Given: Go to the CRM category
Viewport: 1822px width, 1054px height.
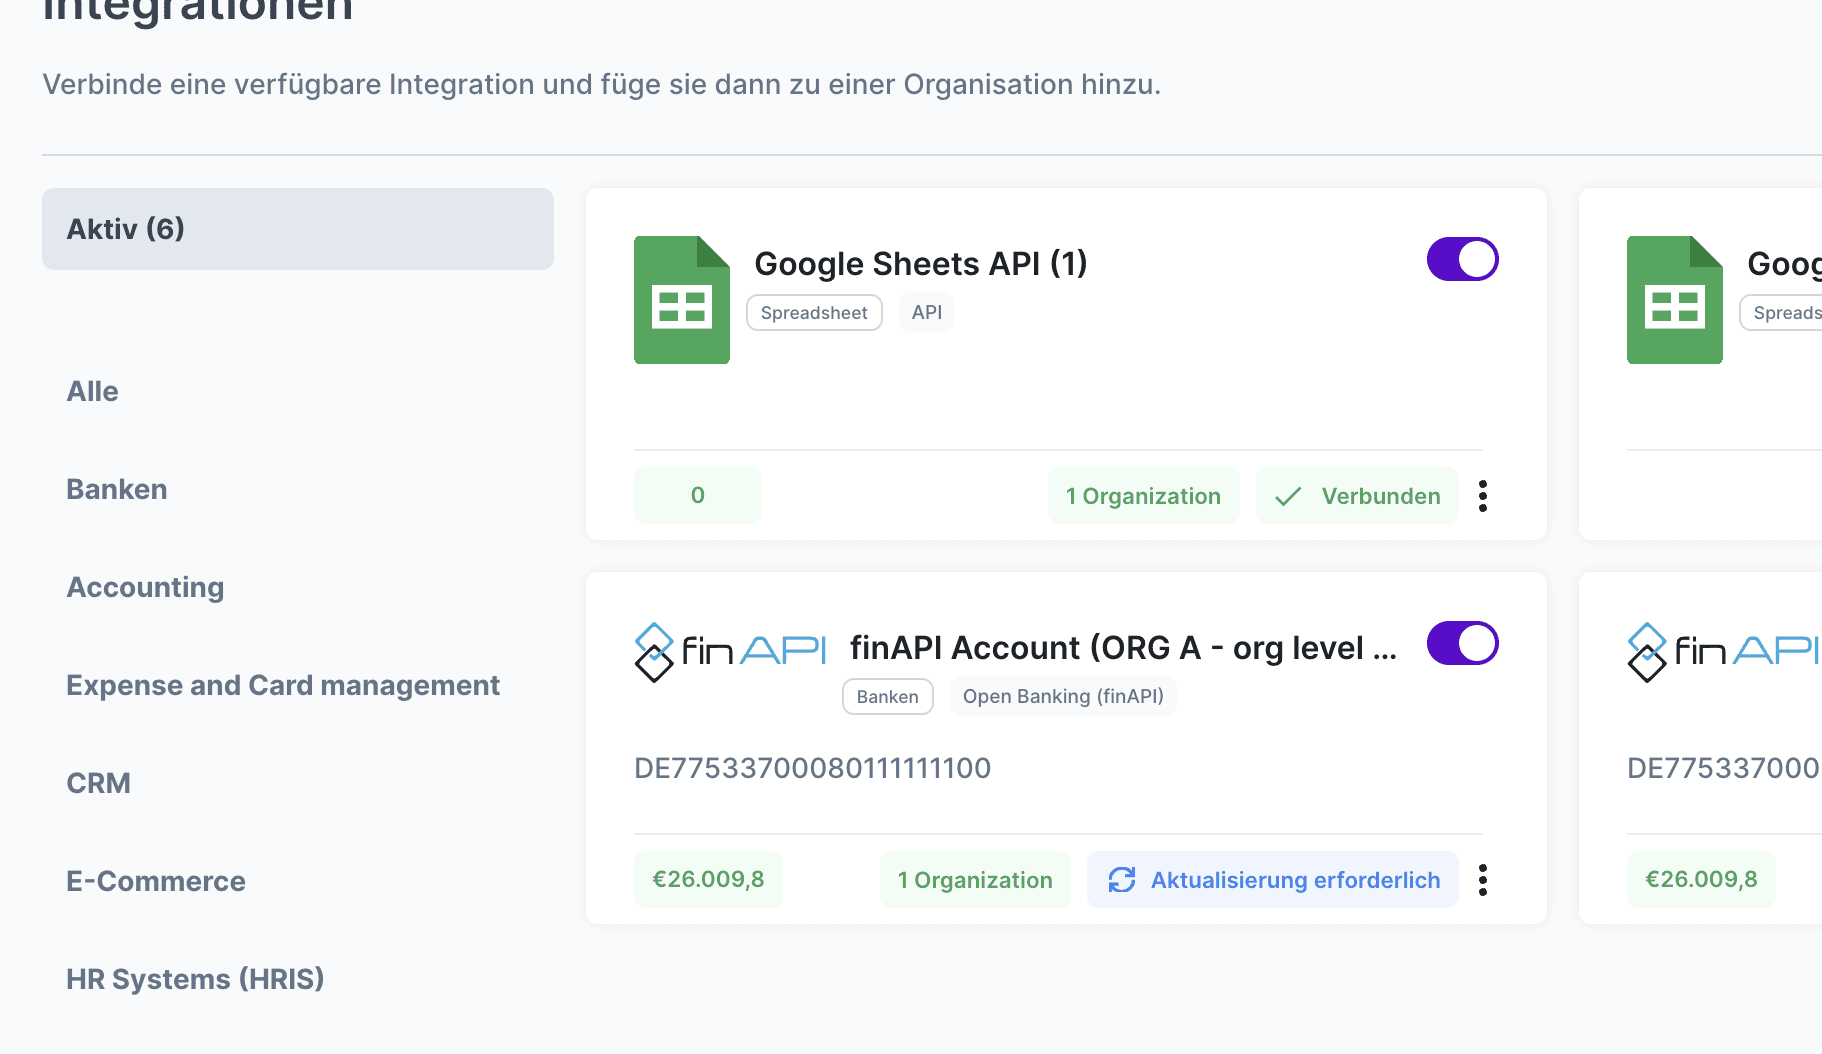Looking at the screenshot, I should tap(98, 784).
